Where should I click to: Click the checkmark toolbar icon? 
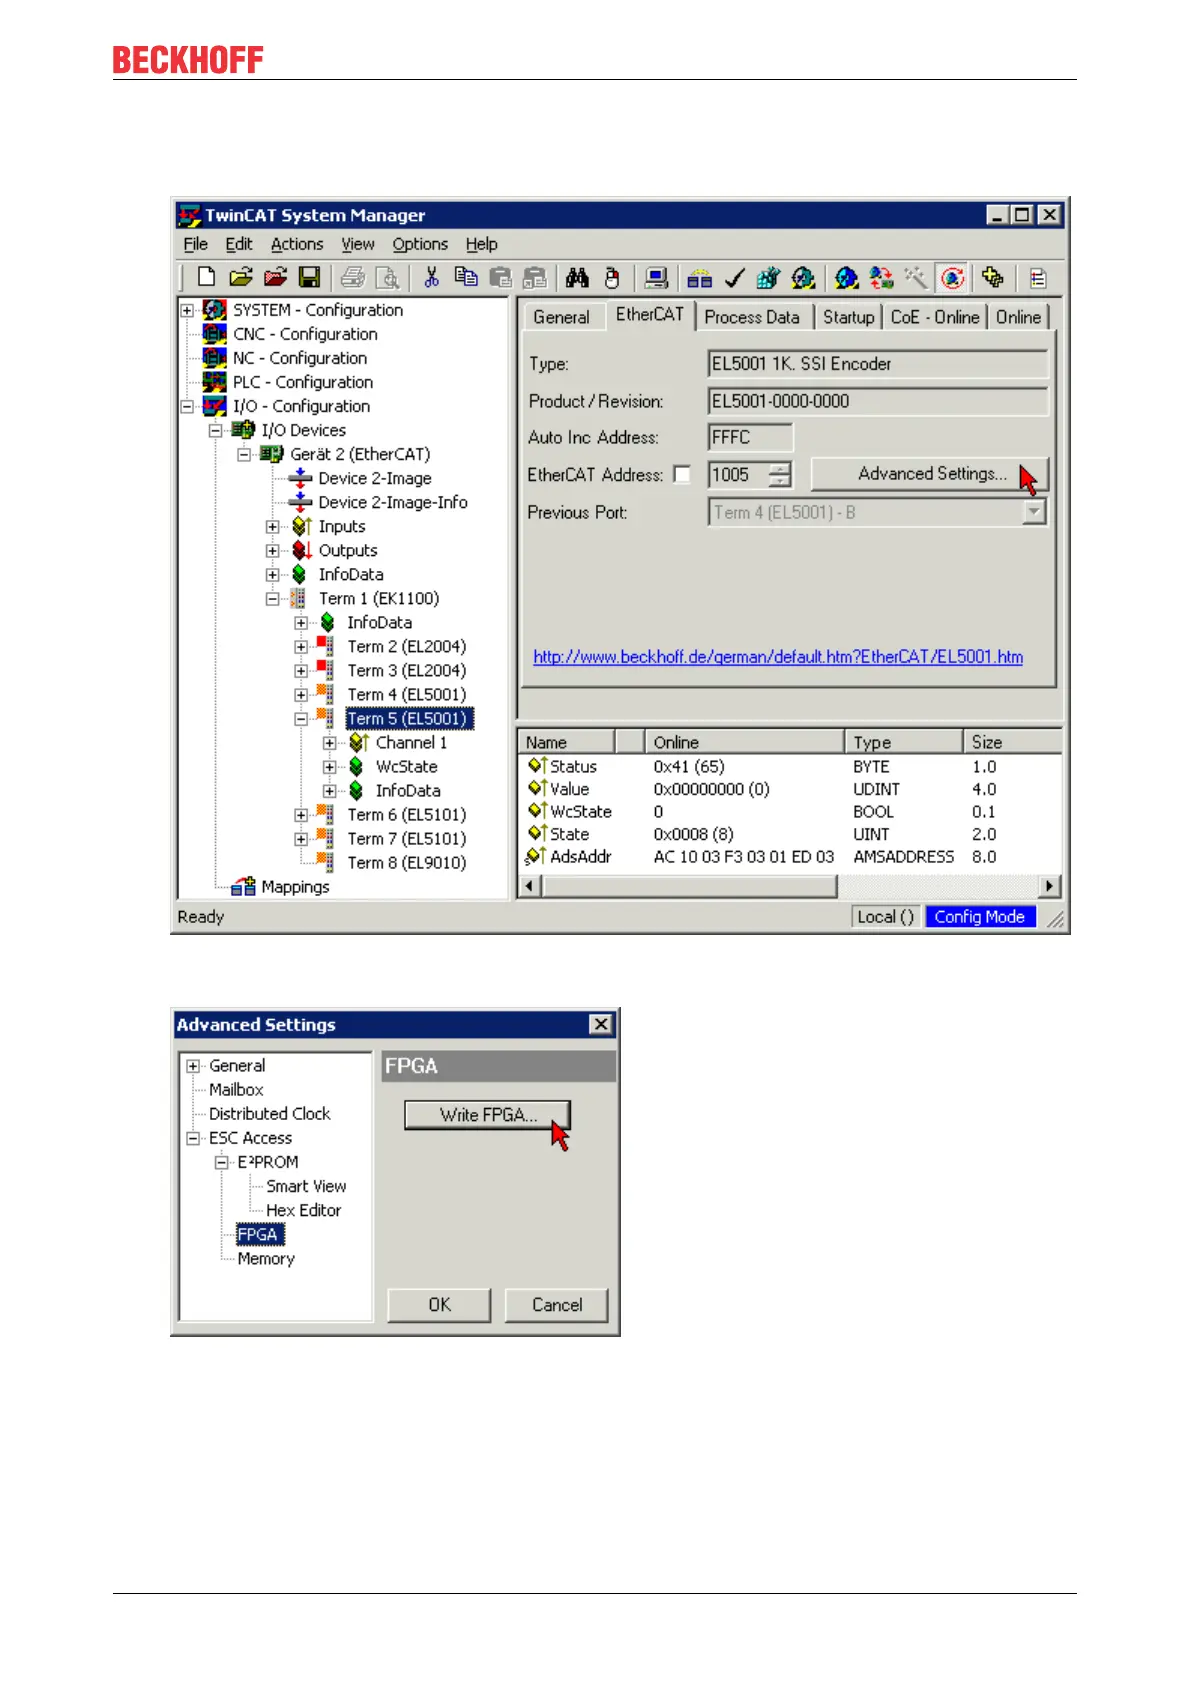(x=734, y=278)
